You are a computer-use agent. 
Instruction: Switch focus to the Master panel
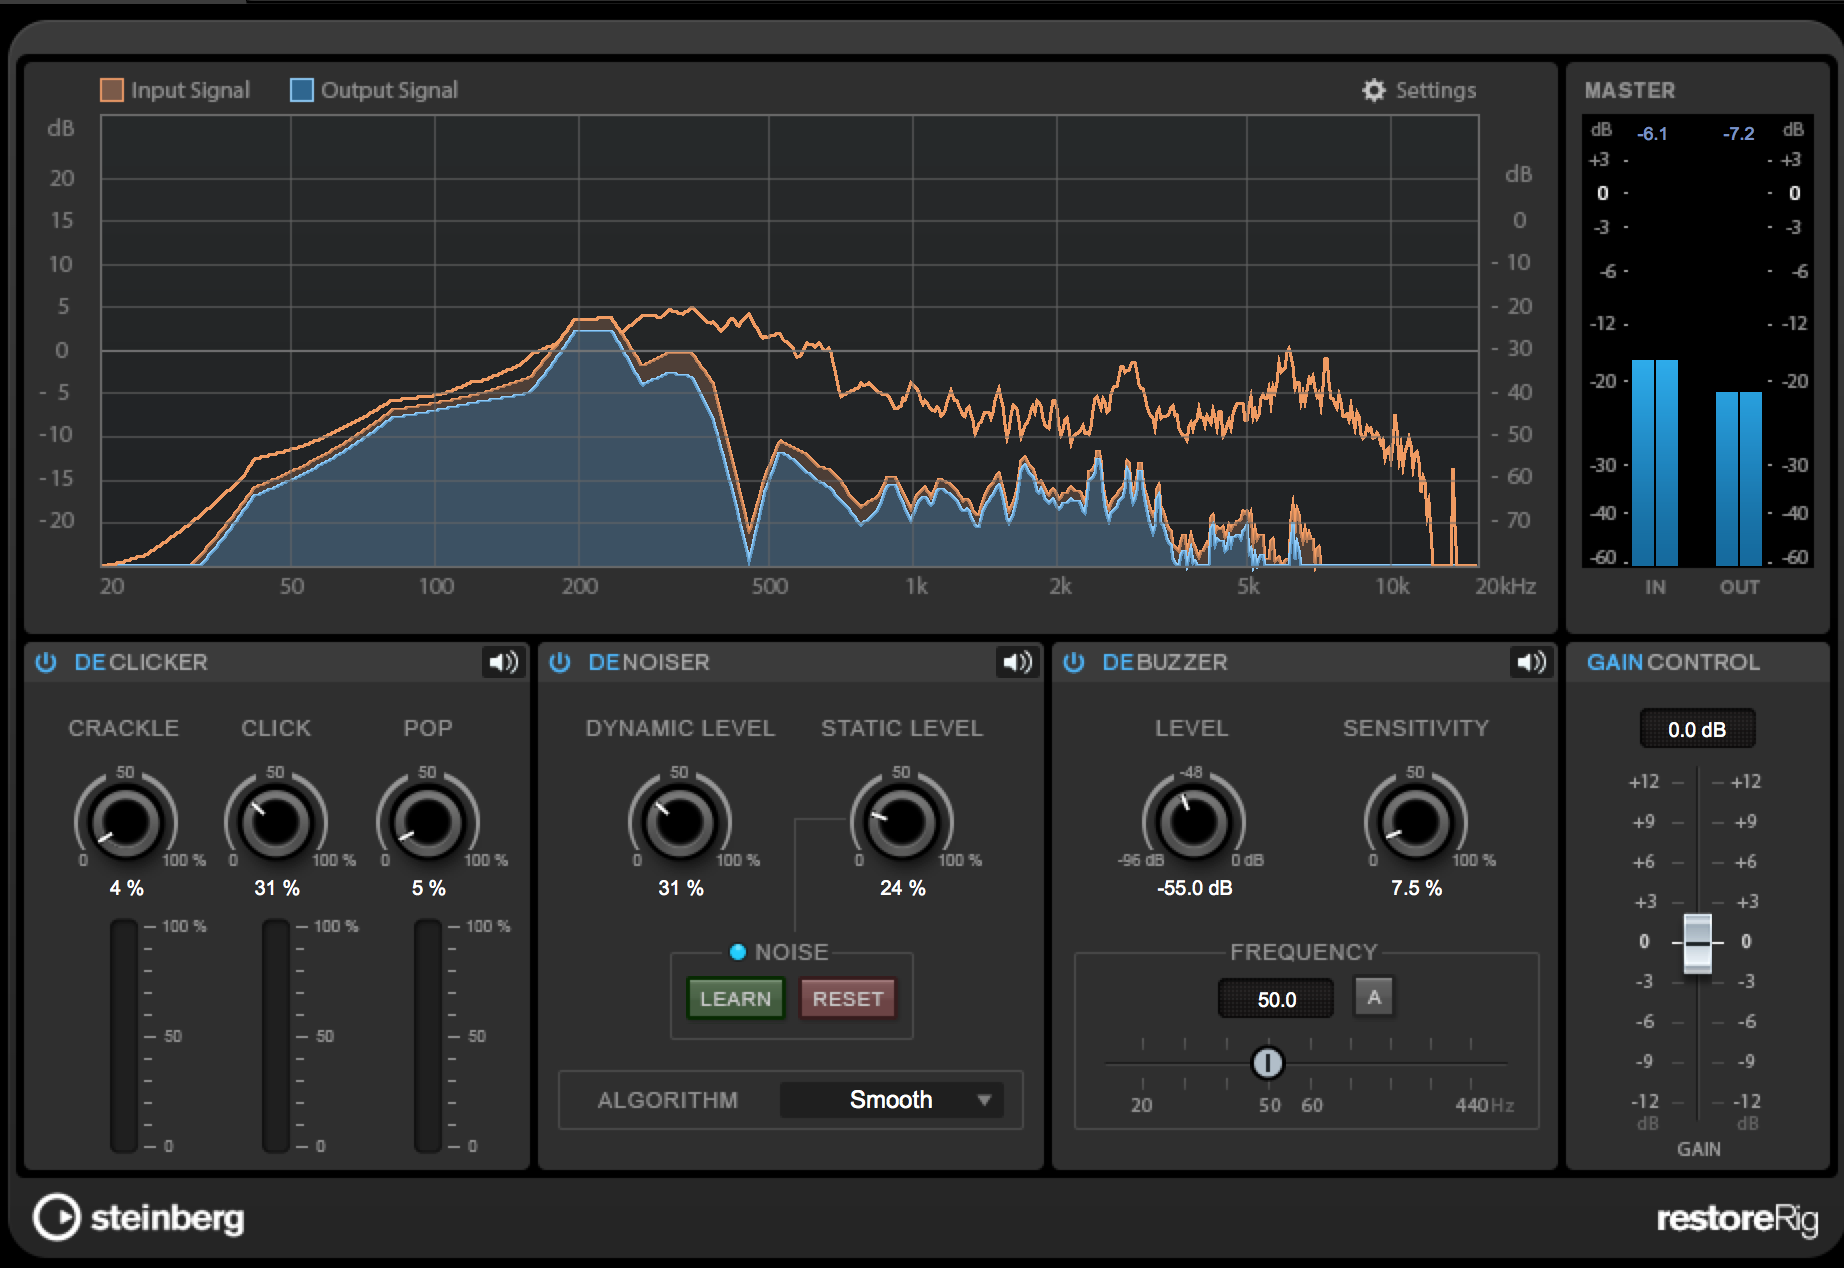click(x=1630, y=90)
